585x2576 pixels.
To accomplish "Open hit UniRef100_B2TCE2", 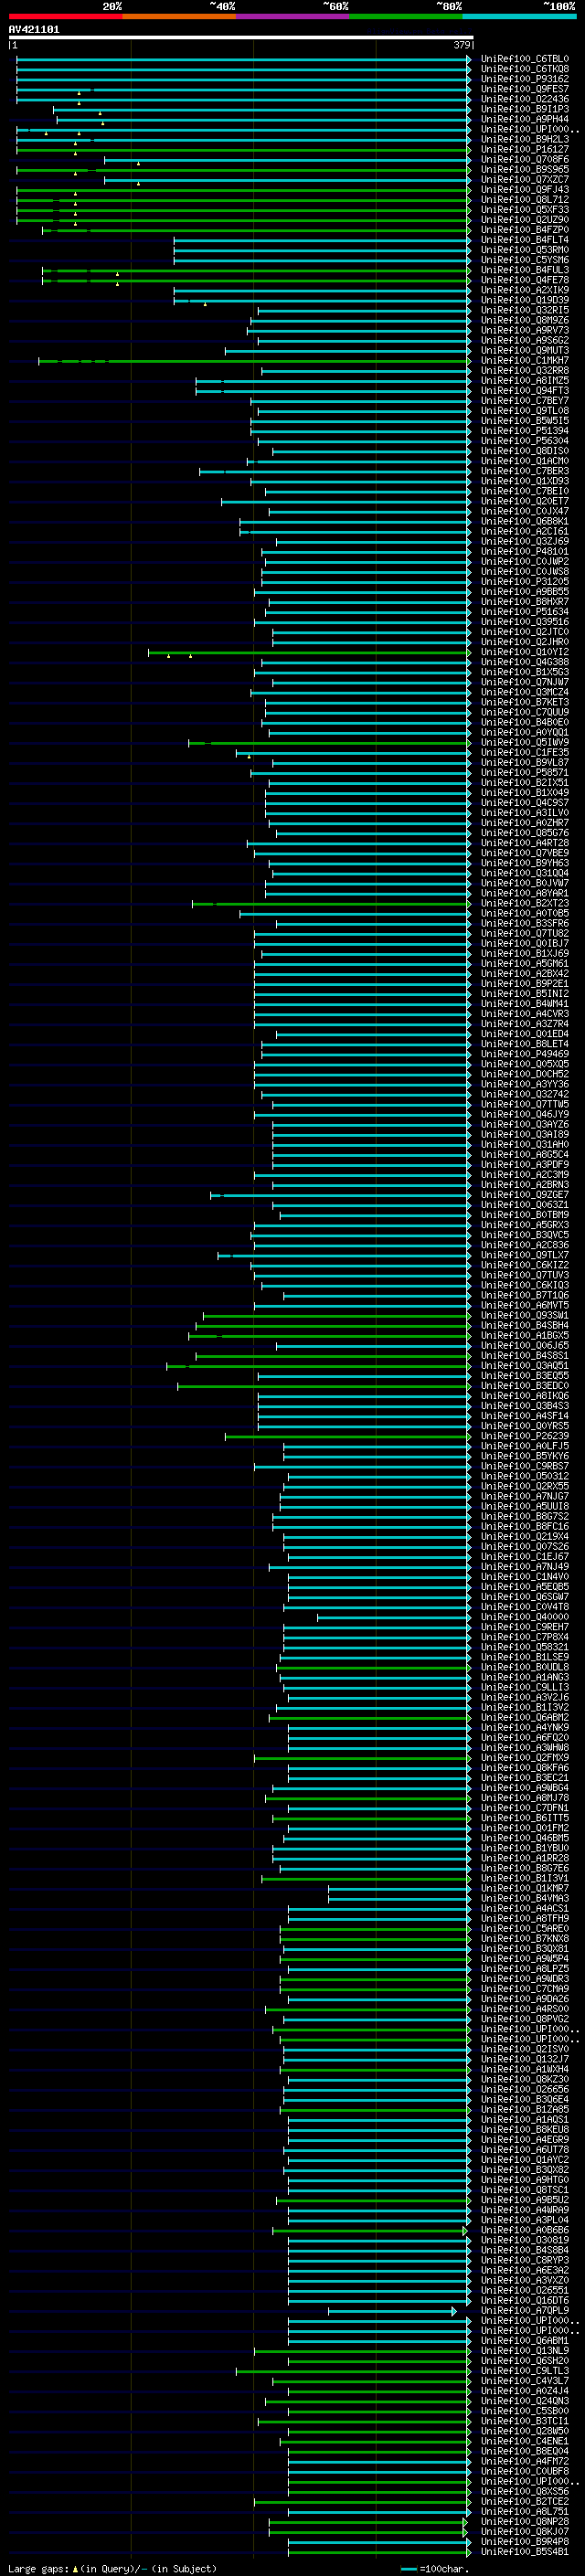I will [525, 2501].
